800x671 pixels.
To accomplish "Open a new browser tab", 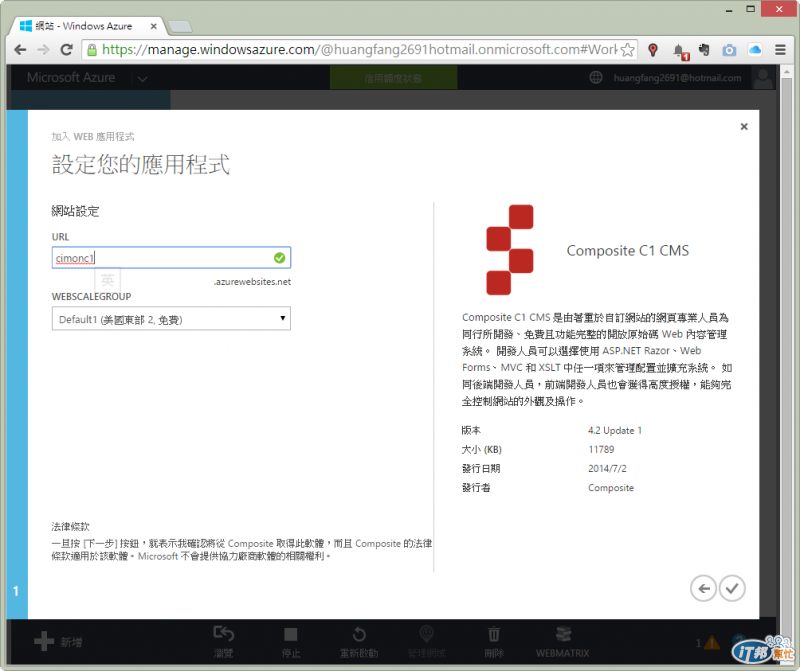I will coord(180,27).
